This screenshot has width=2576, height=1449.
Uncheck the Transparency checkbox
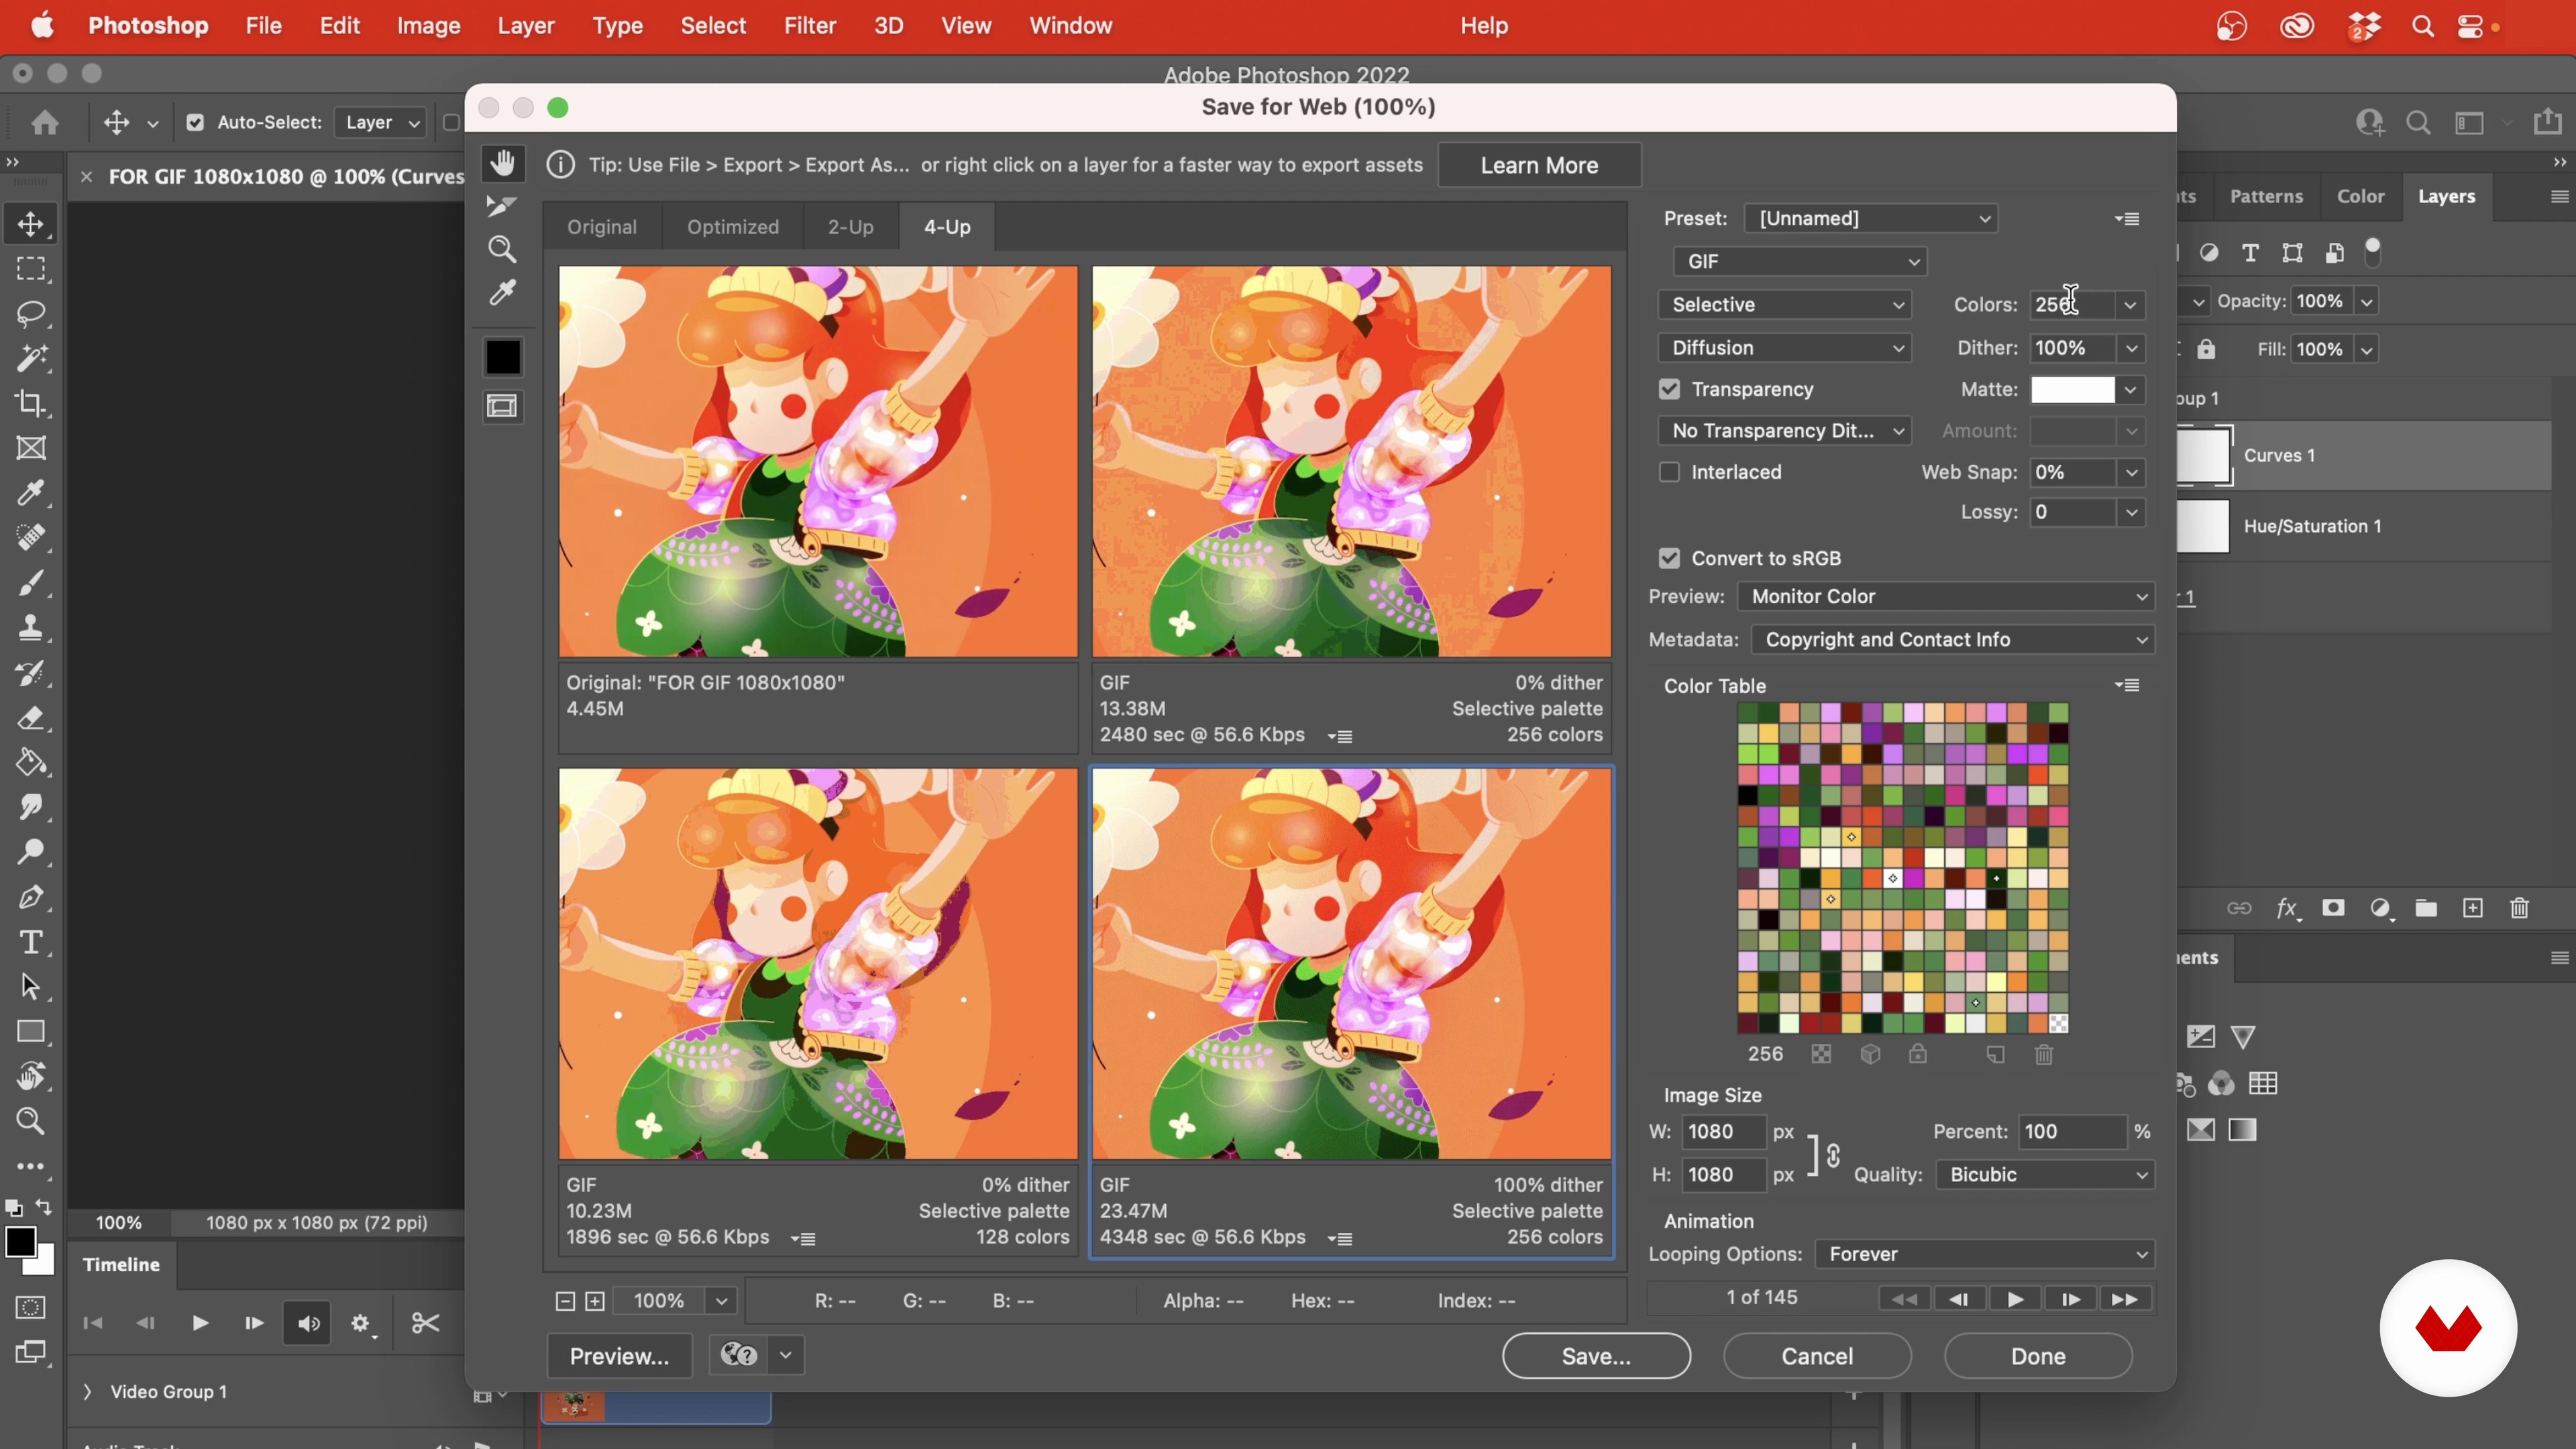[x=1669, y=389]
